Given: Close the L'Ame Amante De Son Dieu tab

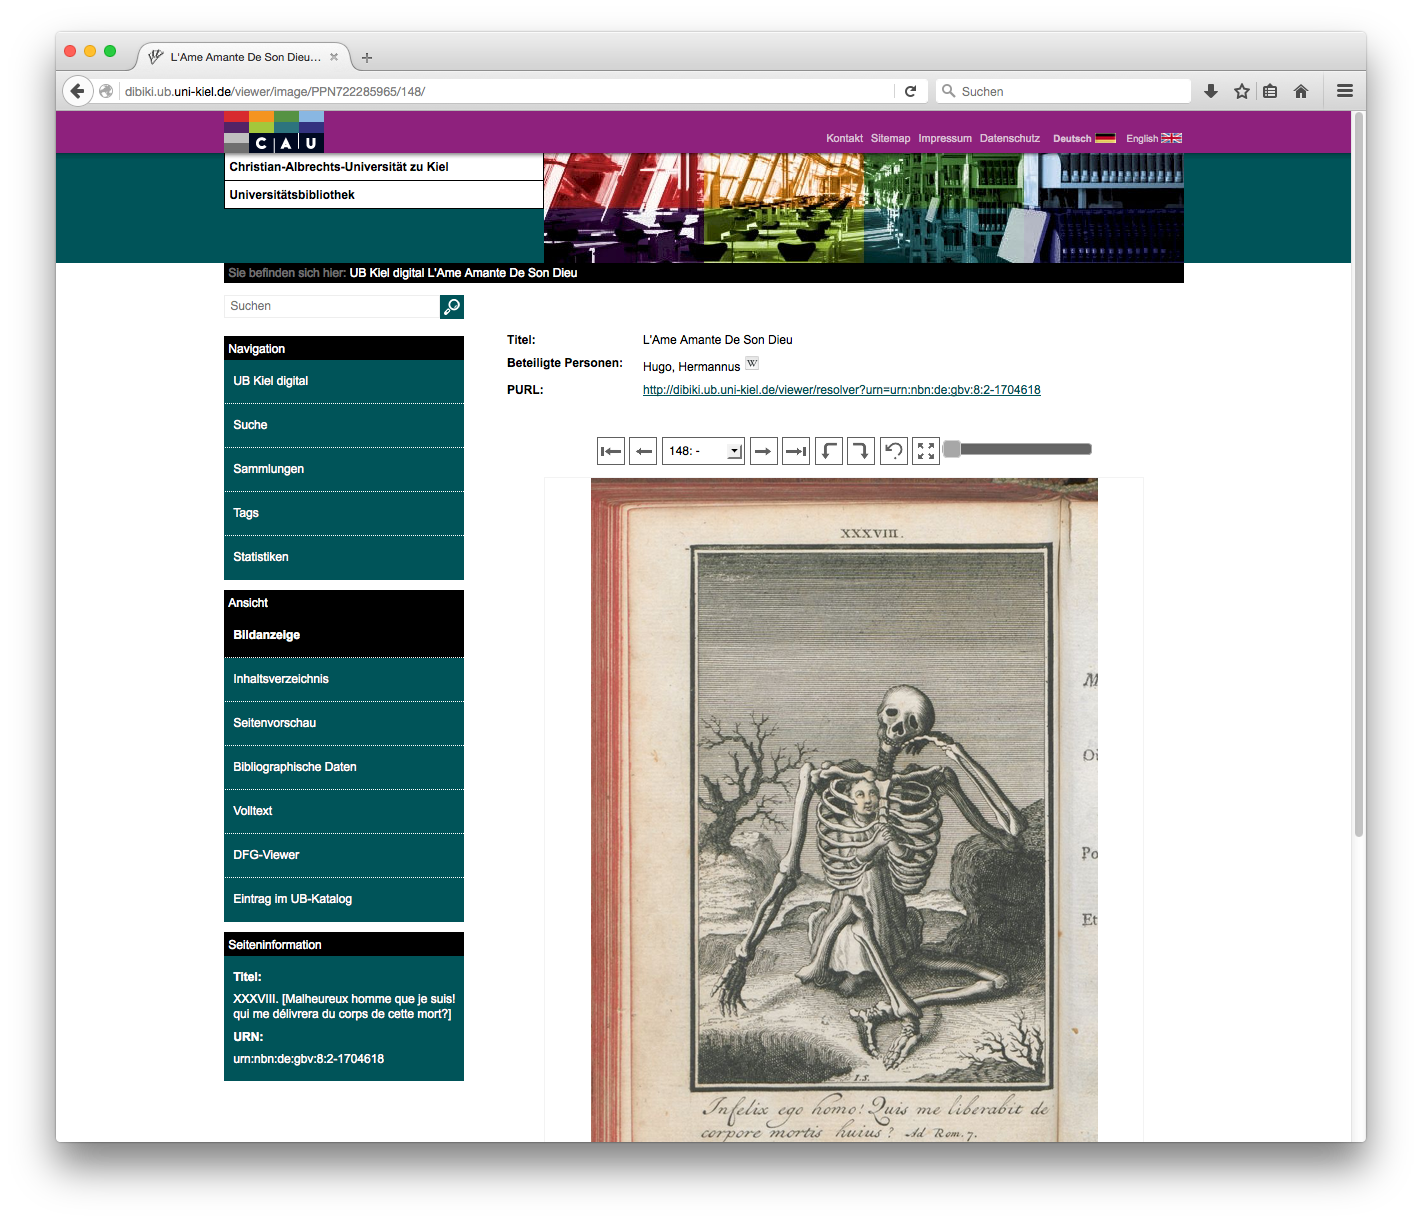Looking at the screenshot, I should tap(334, 57).
